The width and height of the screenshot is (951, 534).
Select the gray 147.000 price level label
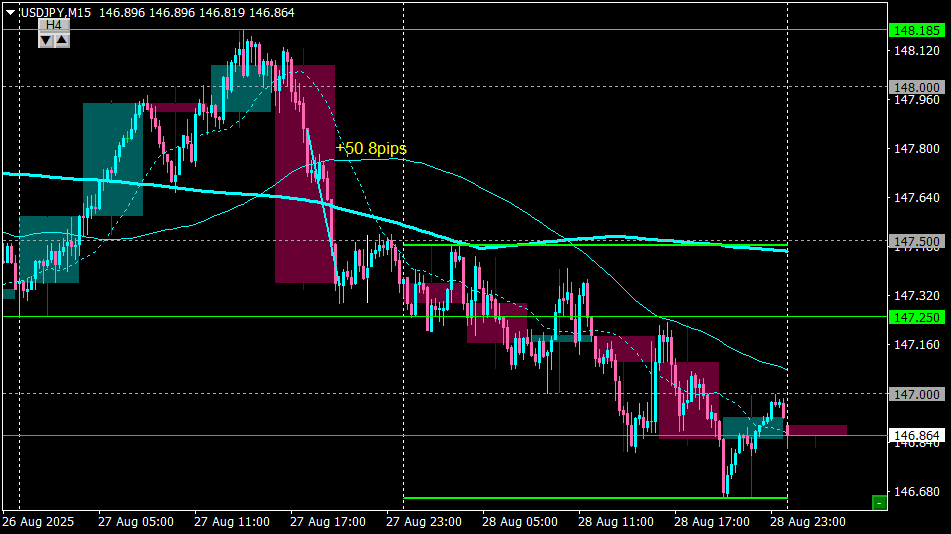click(916, 394)
